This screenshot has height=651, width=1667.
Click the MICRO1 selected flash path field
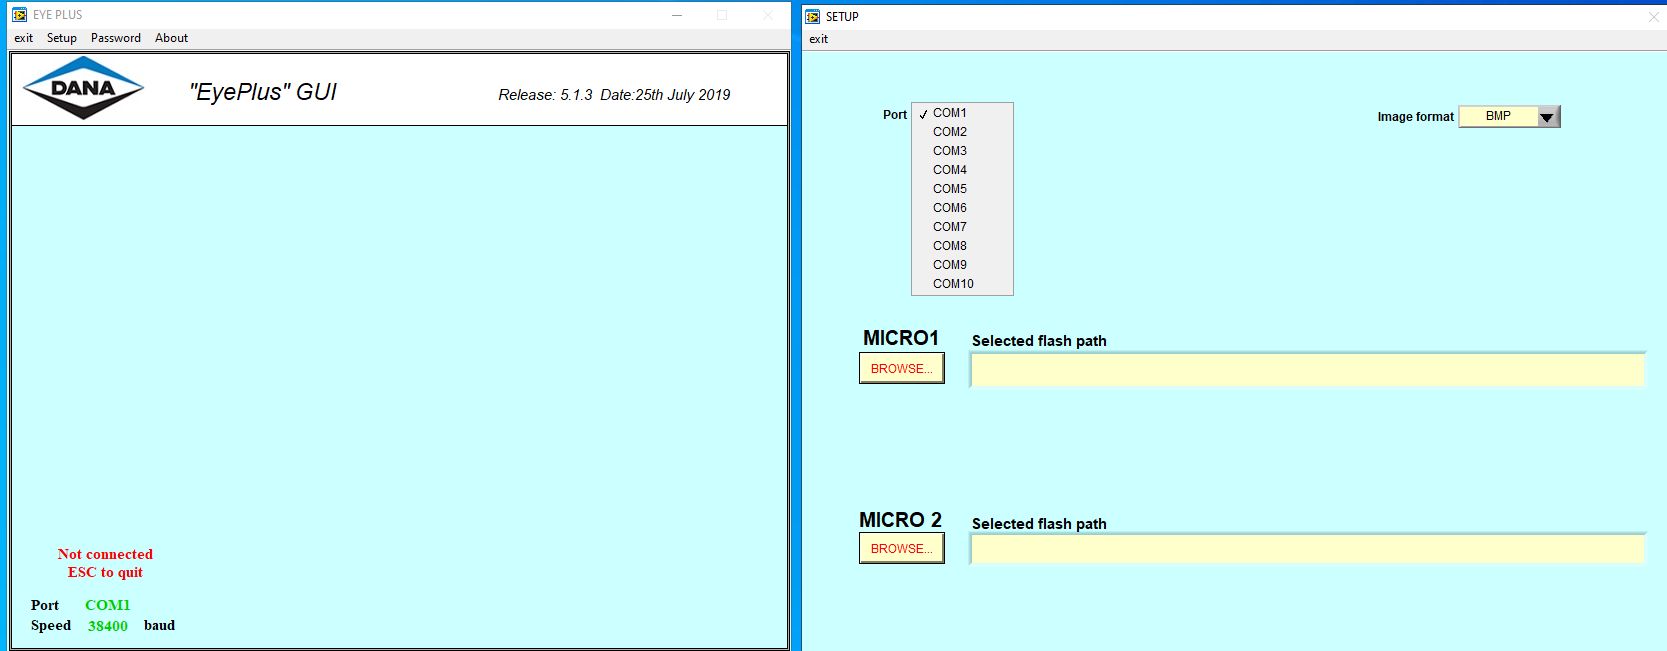(x=1307, y=369)
